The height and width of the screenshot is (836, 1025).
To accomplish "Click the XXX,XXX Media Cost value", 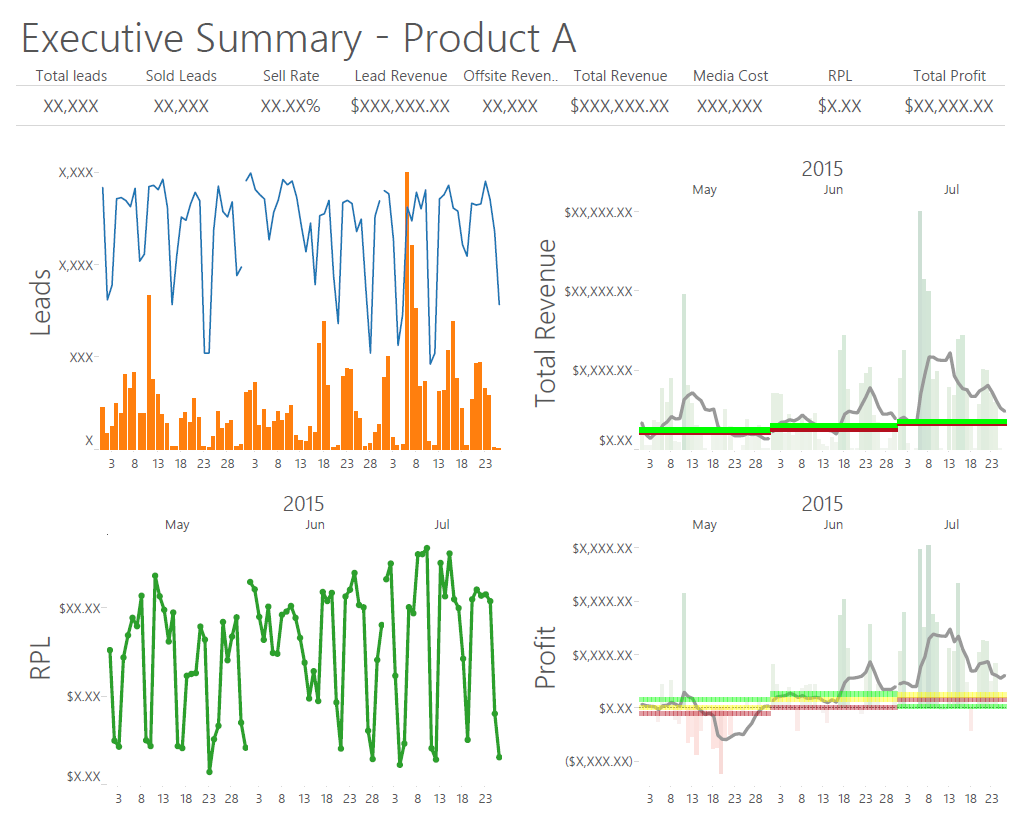I will (730, 106).
